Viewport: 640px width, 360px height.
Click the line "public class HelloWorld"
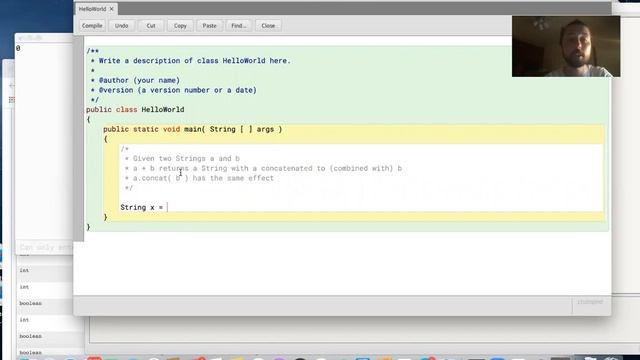click(135, 109)
